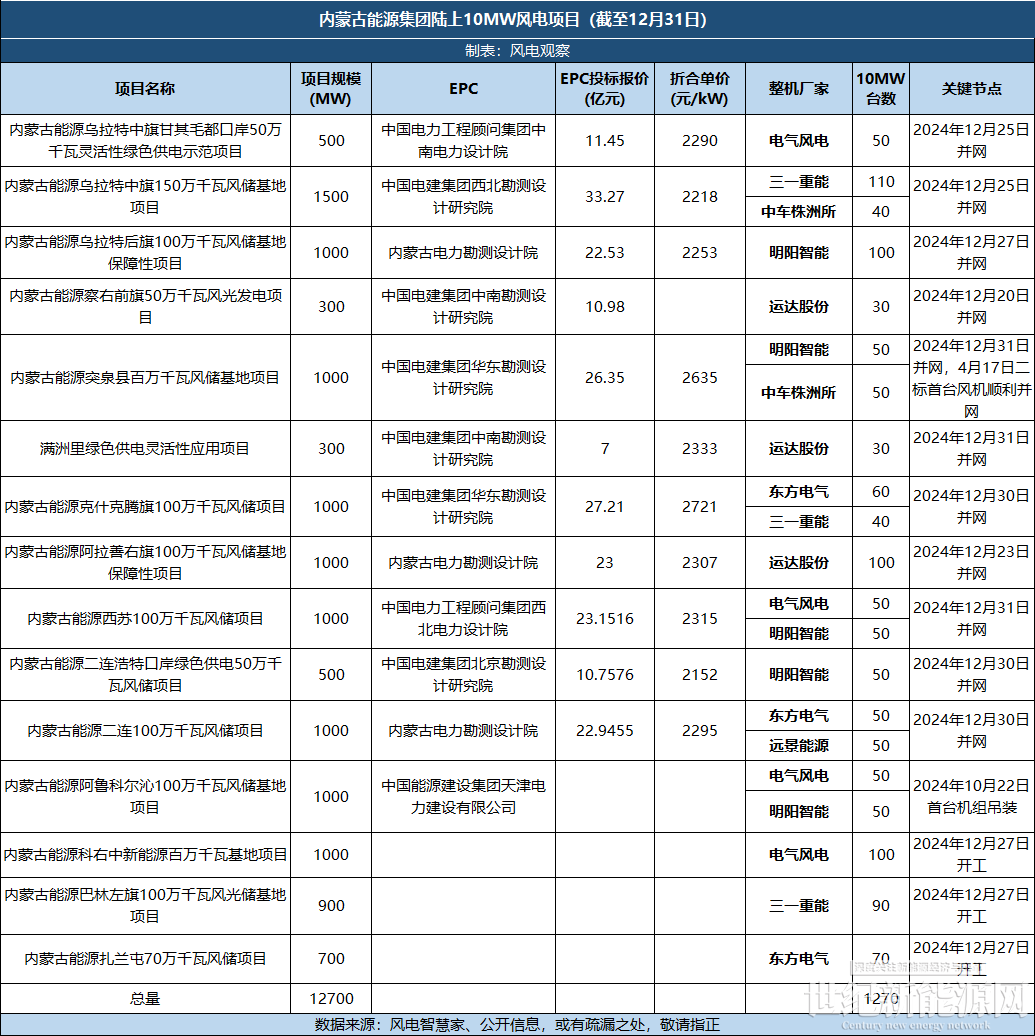Viewport: 1035px width, 1036px height.
Task: Click the bid price value 22.53
Action: 605,252
